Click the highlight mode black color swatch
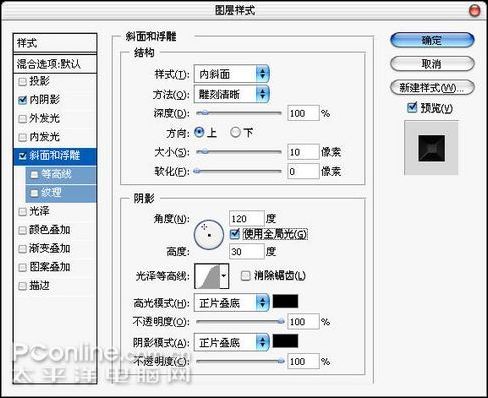Image resolution: width=488 pixels, height=398 pixels. pos(285,301)
